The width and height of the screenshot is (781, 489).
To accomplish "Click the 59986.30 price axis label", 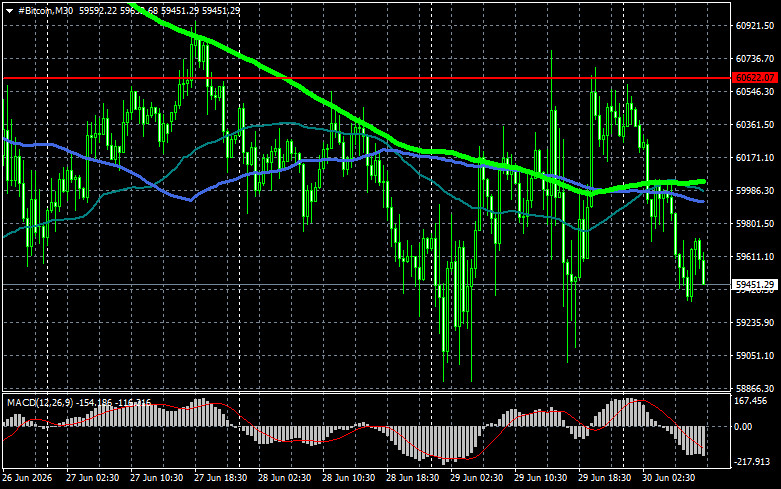I will click(x=755, y=191).
